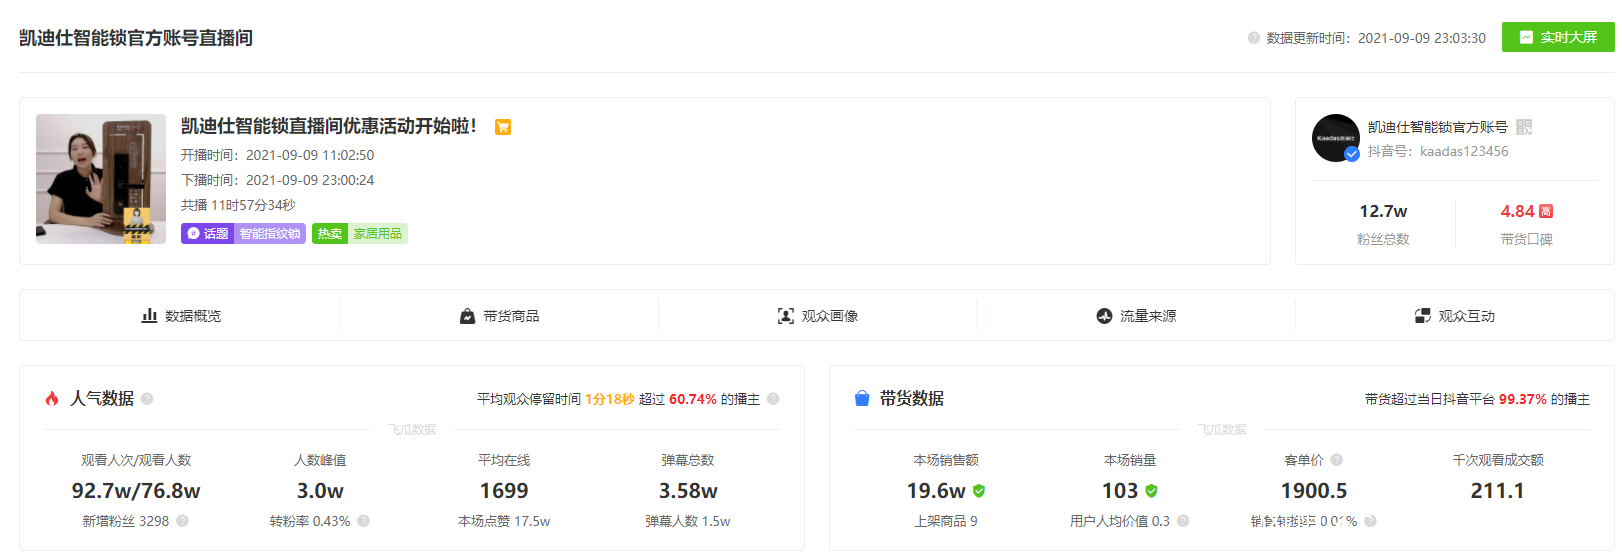
Task: Switch to the 流量来源 tab
Action: (1136, 316)
